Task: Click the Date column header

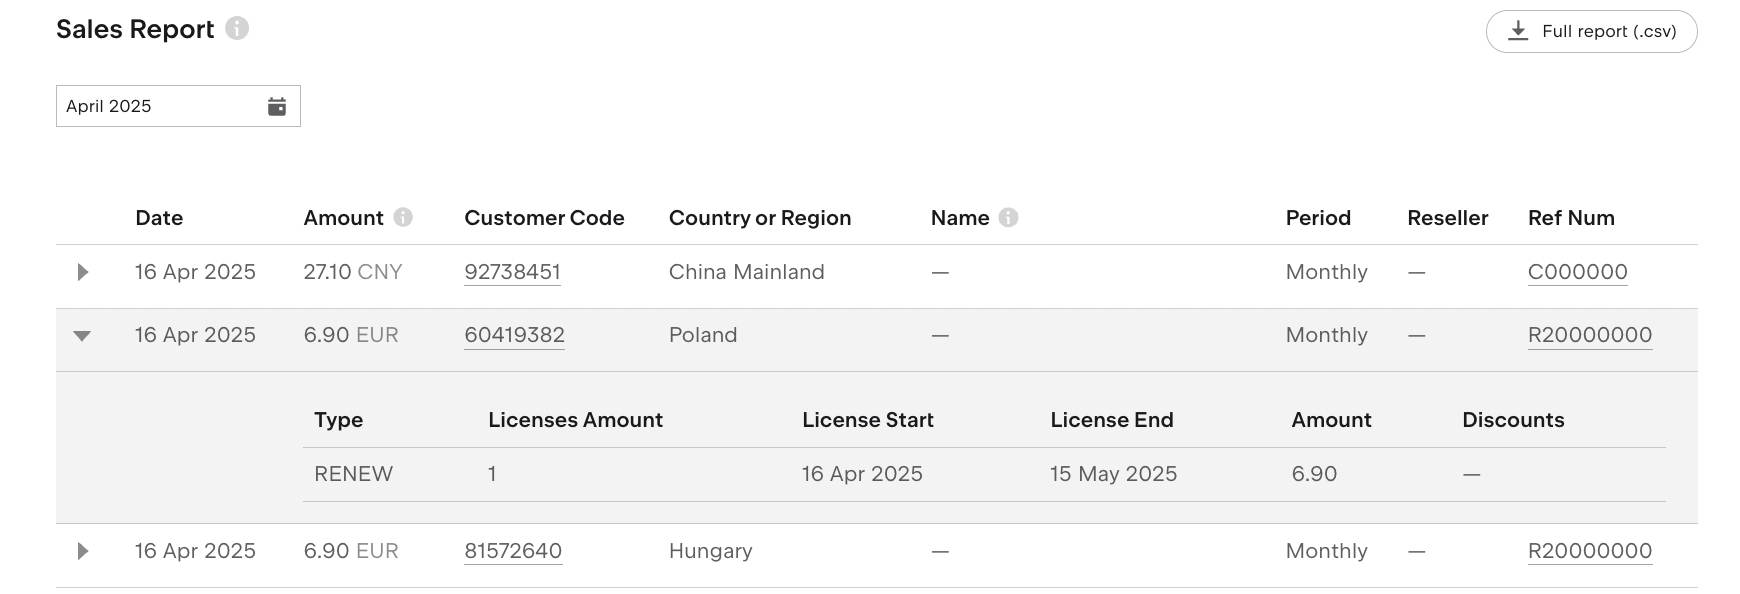Action: click(159, 218)
